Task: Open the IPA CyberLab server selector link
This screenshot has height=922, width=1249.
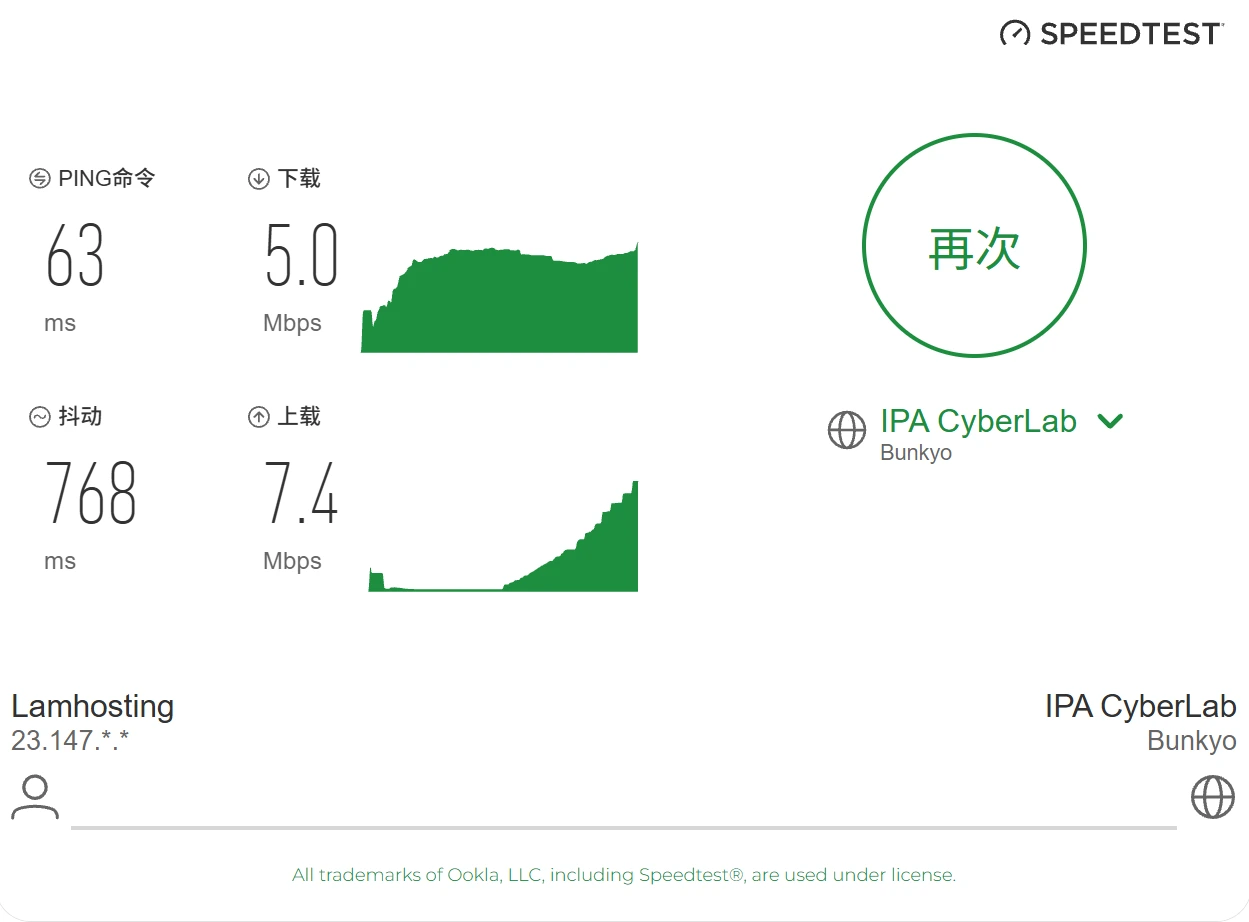Action: tap(978, 421)
